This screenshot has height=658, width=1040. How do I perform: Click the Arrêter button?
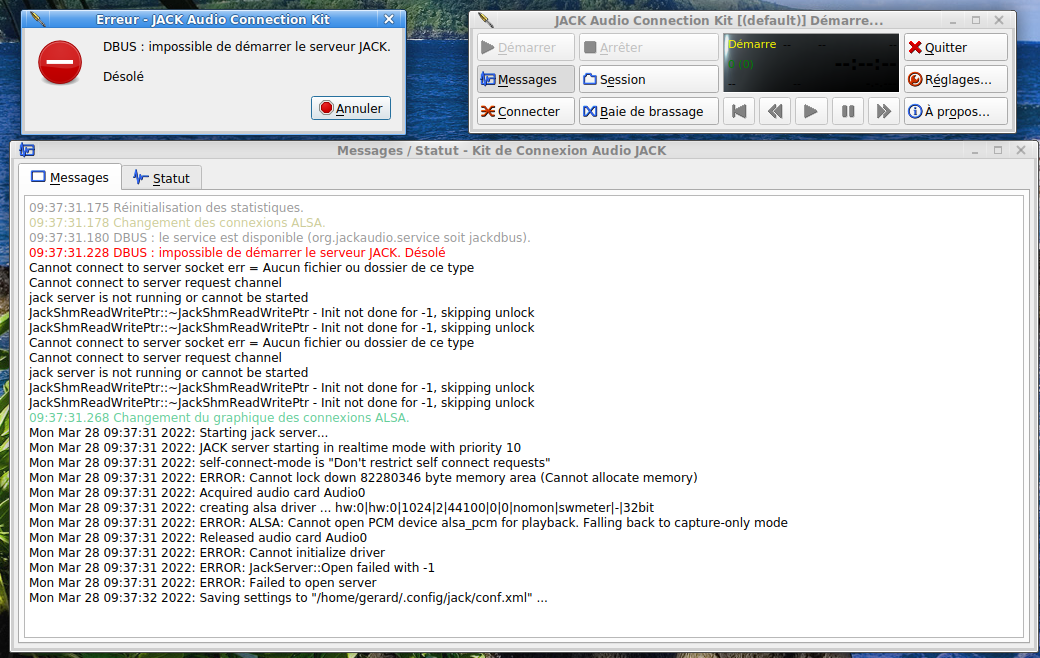649,47
